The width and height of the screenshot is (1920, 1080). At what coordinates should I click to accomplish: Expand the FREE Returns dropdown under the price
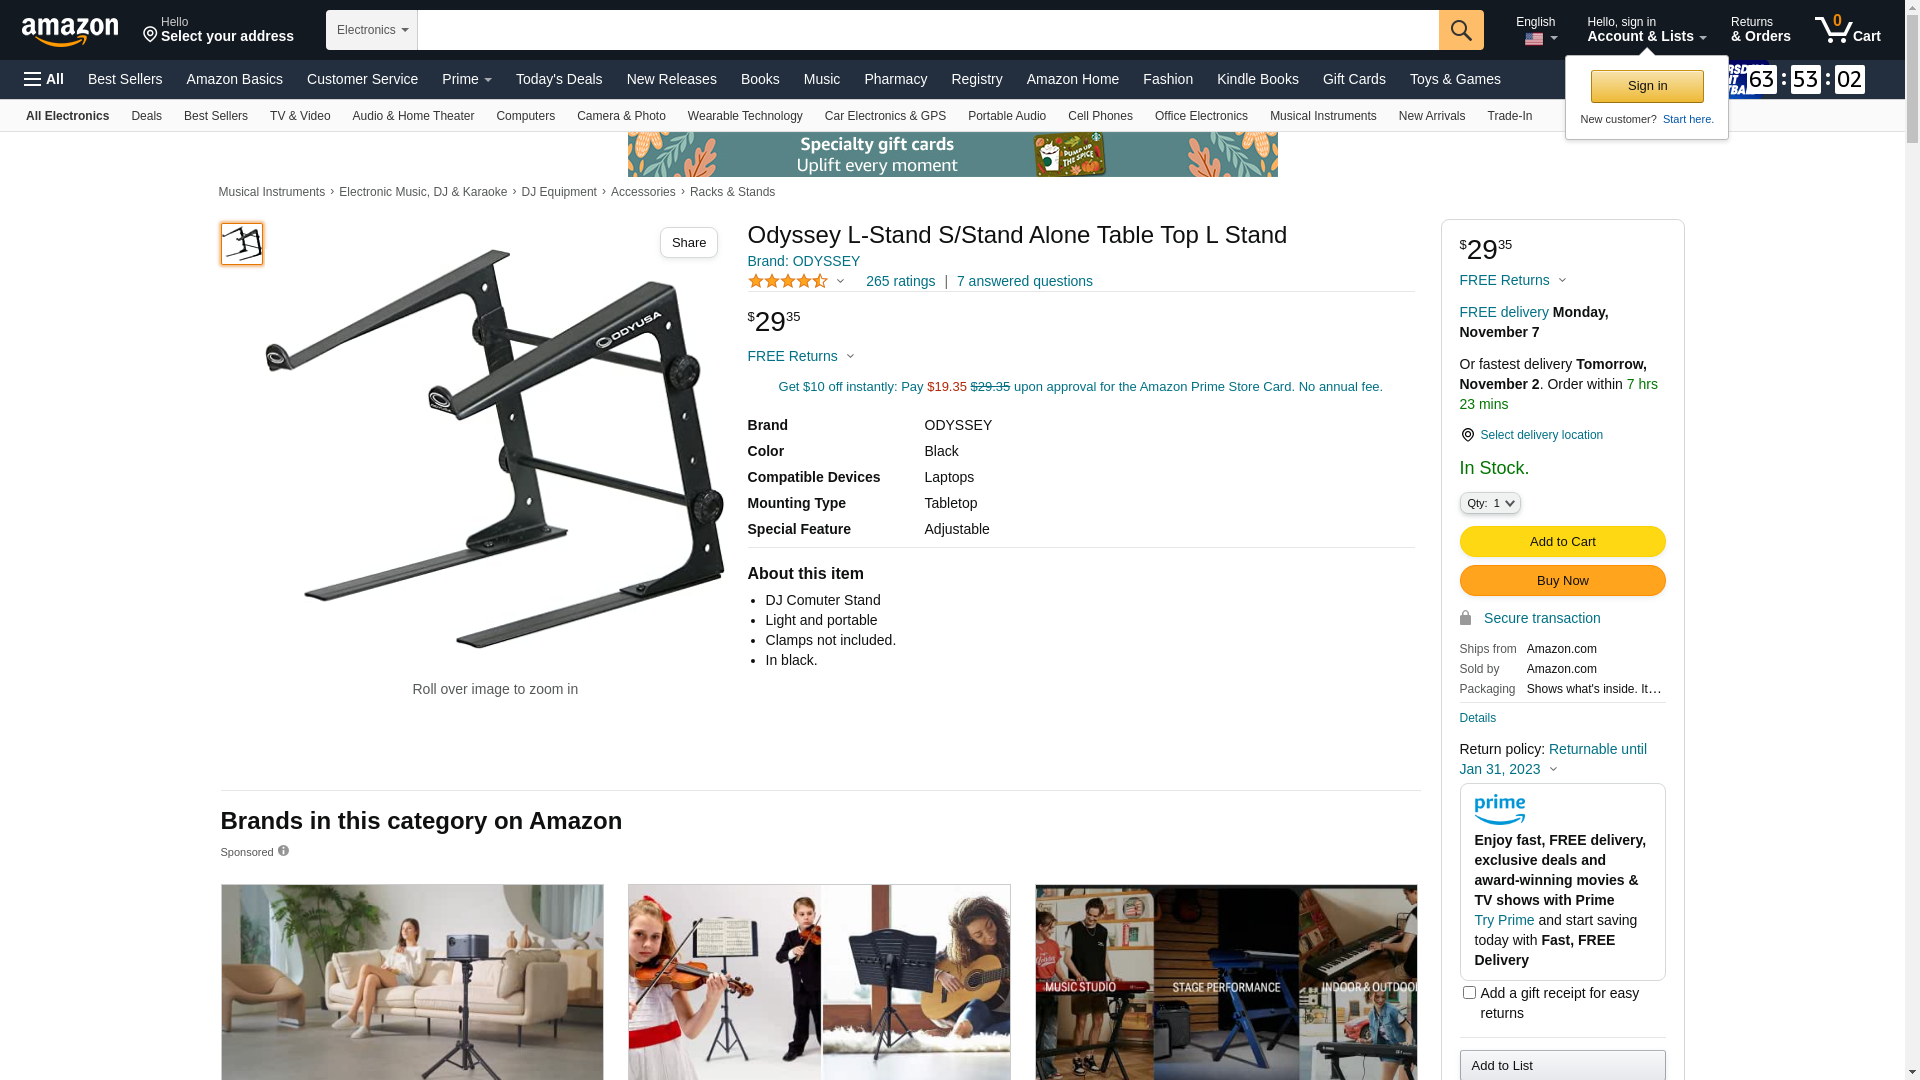point(801,356)
